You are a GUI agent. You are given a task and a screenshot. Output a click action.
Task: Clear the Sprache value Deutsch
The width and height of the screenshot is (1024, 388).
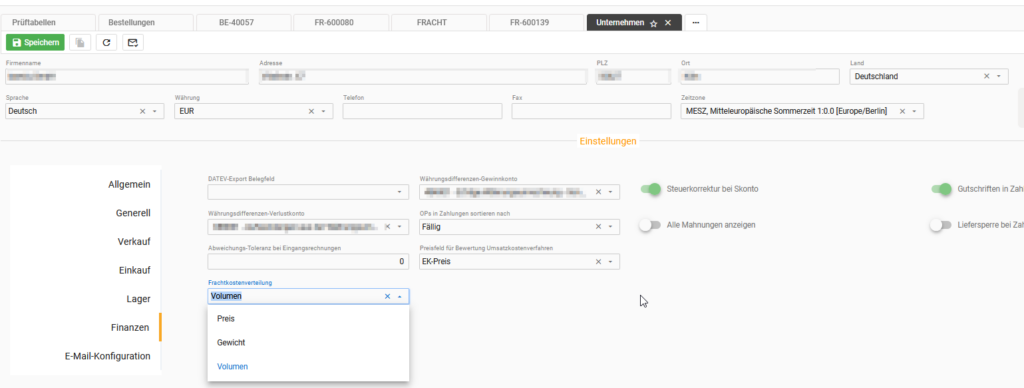click(142, 112)
